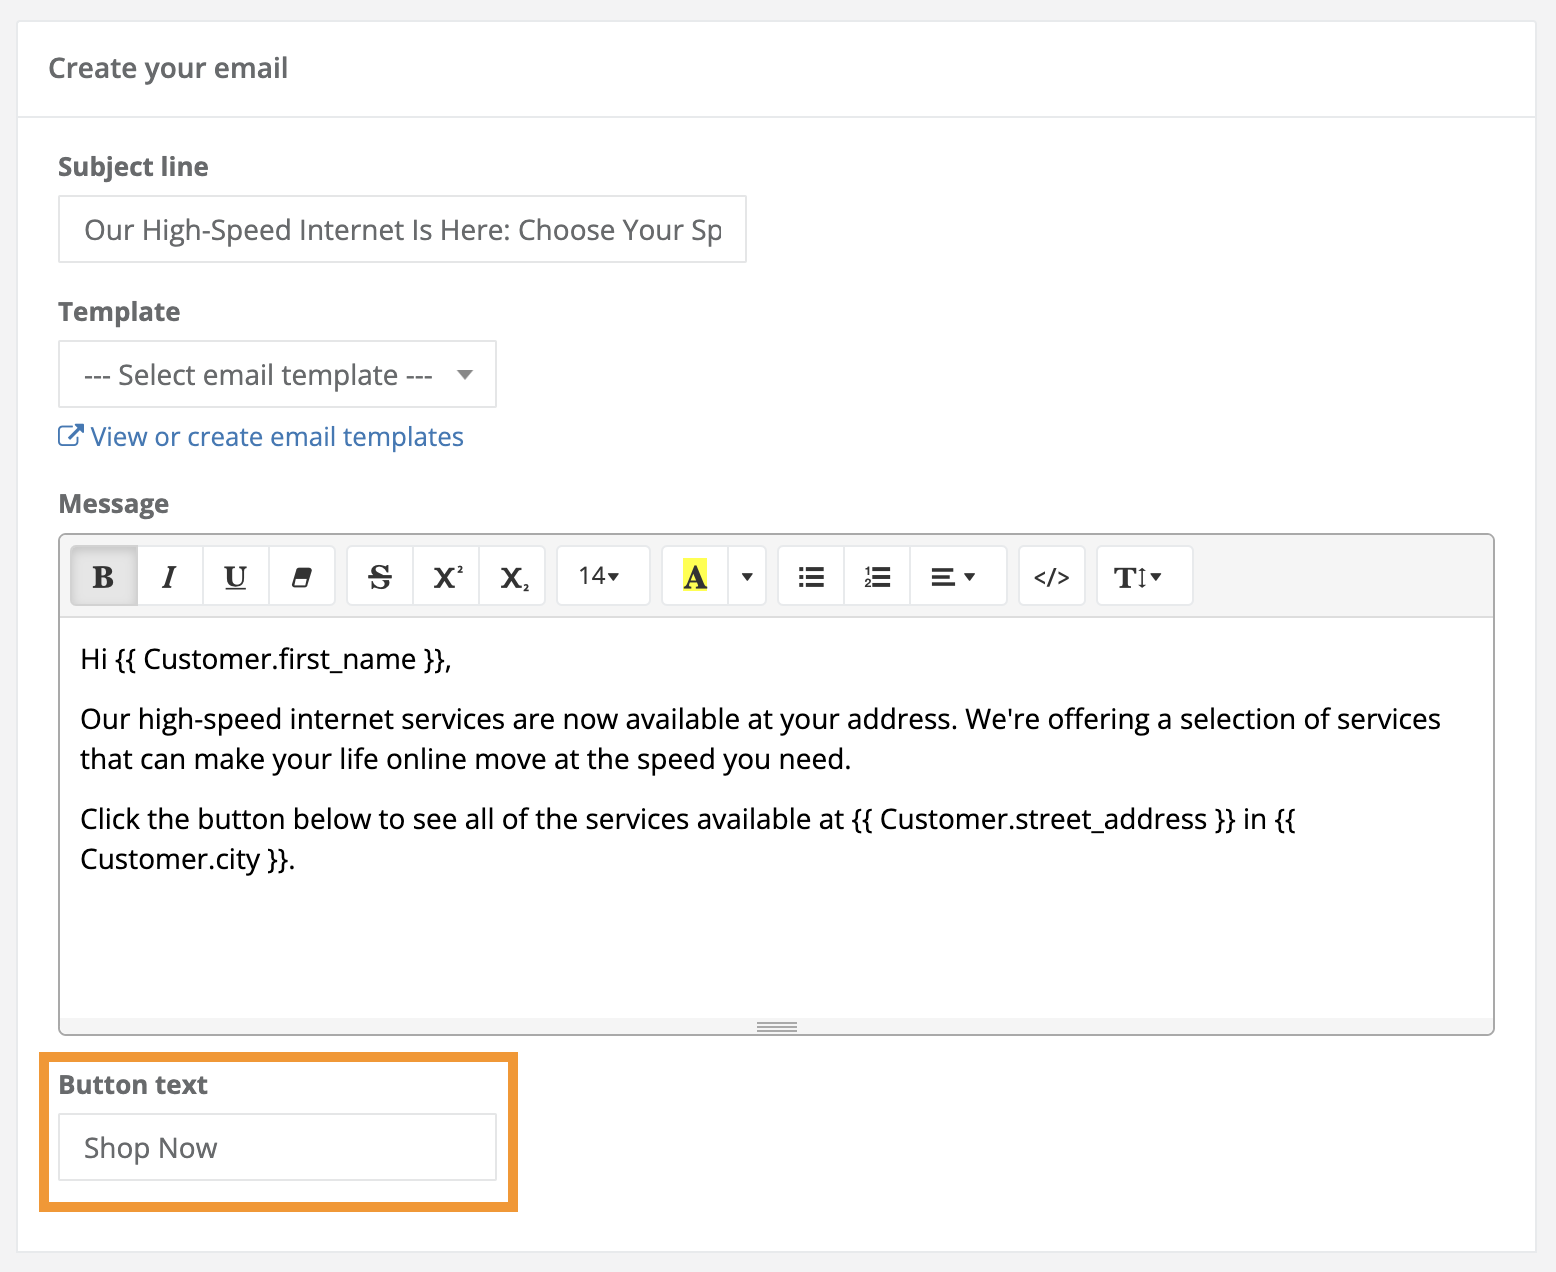This screenshot has height=1272, width=1556.
Task: Expand the text color options arrow
Action: tap(747, 577)
